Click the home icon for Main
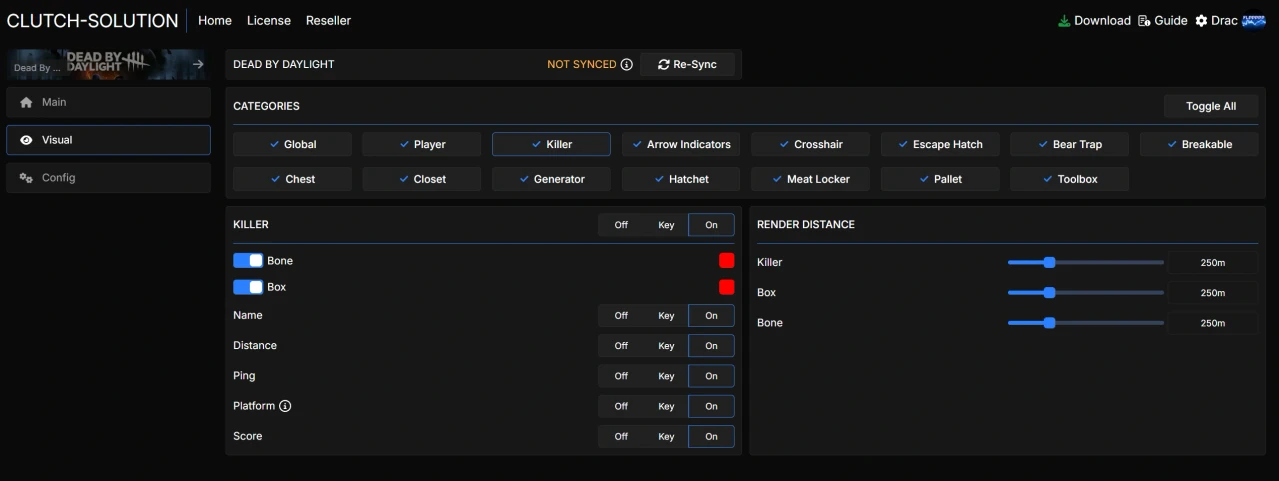The width and height of the screenshot is (1279, 481). pyautogui.click(x=26, y=103)
